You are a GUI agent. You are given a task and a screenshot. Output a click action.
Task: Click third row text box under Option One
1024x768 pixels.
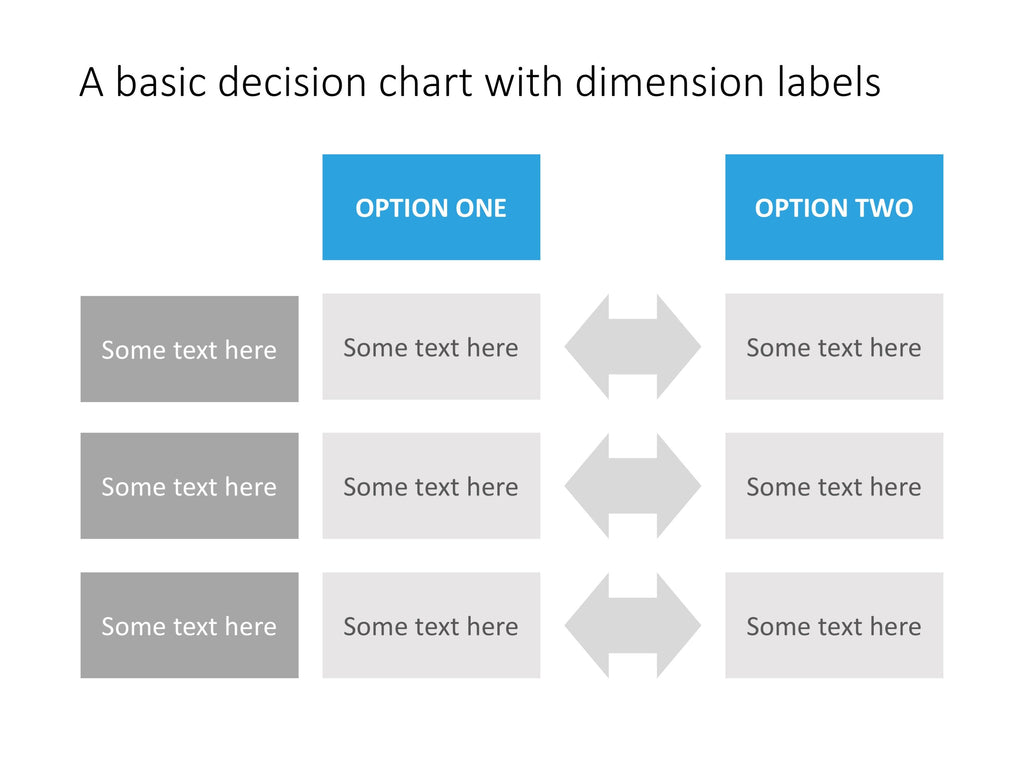tap(431, 626)
